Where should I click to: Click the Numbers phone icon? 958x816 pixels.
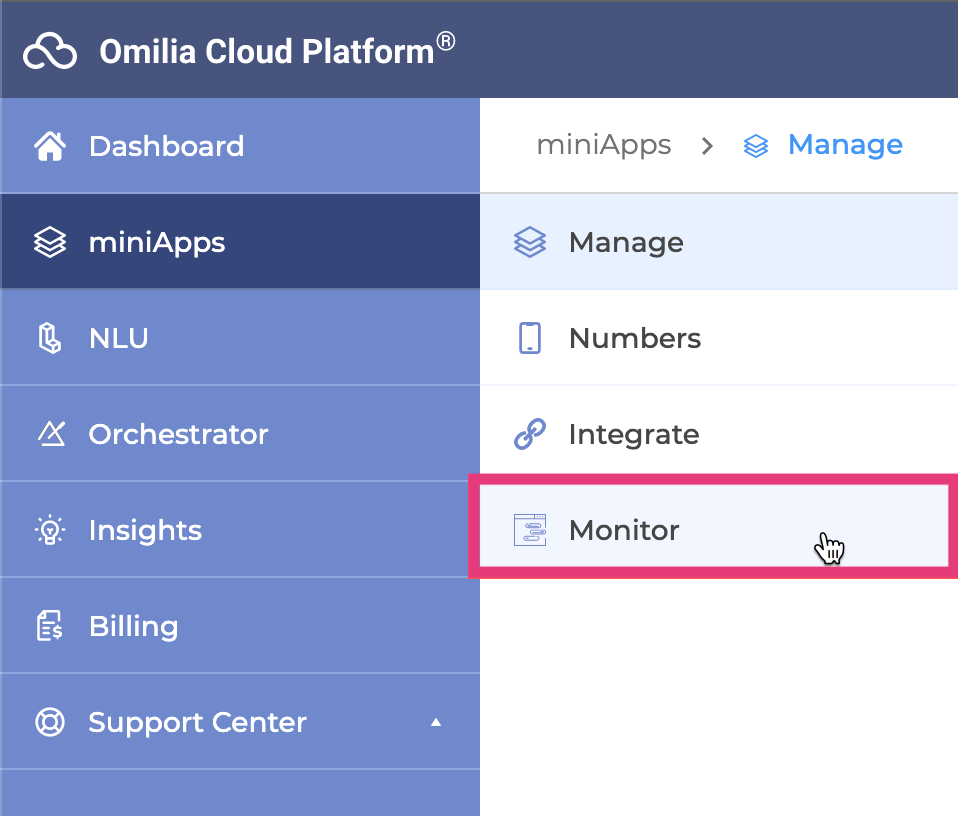(x=530, y=338)
